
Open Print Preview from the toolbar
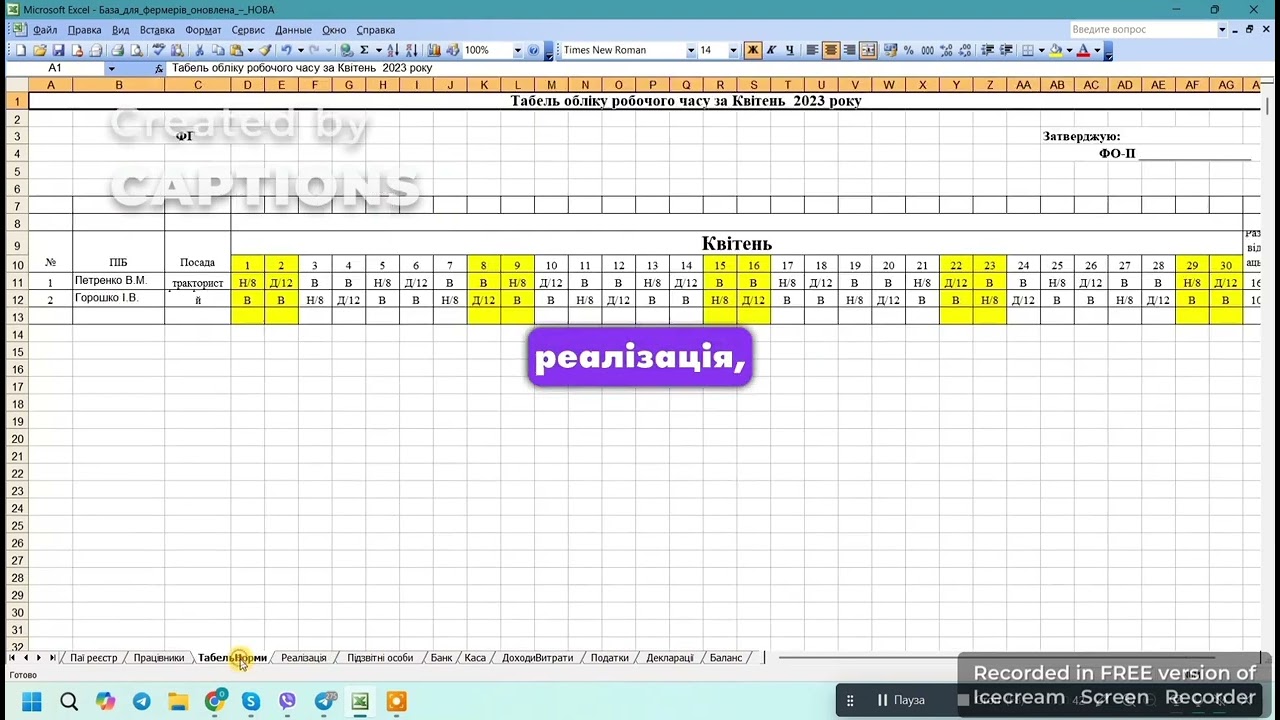point(135,50)
